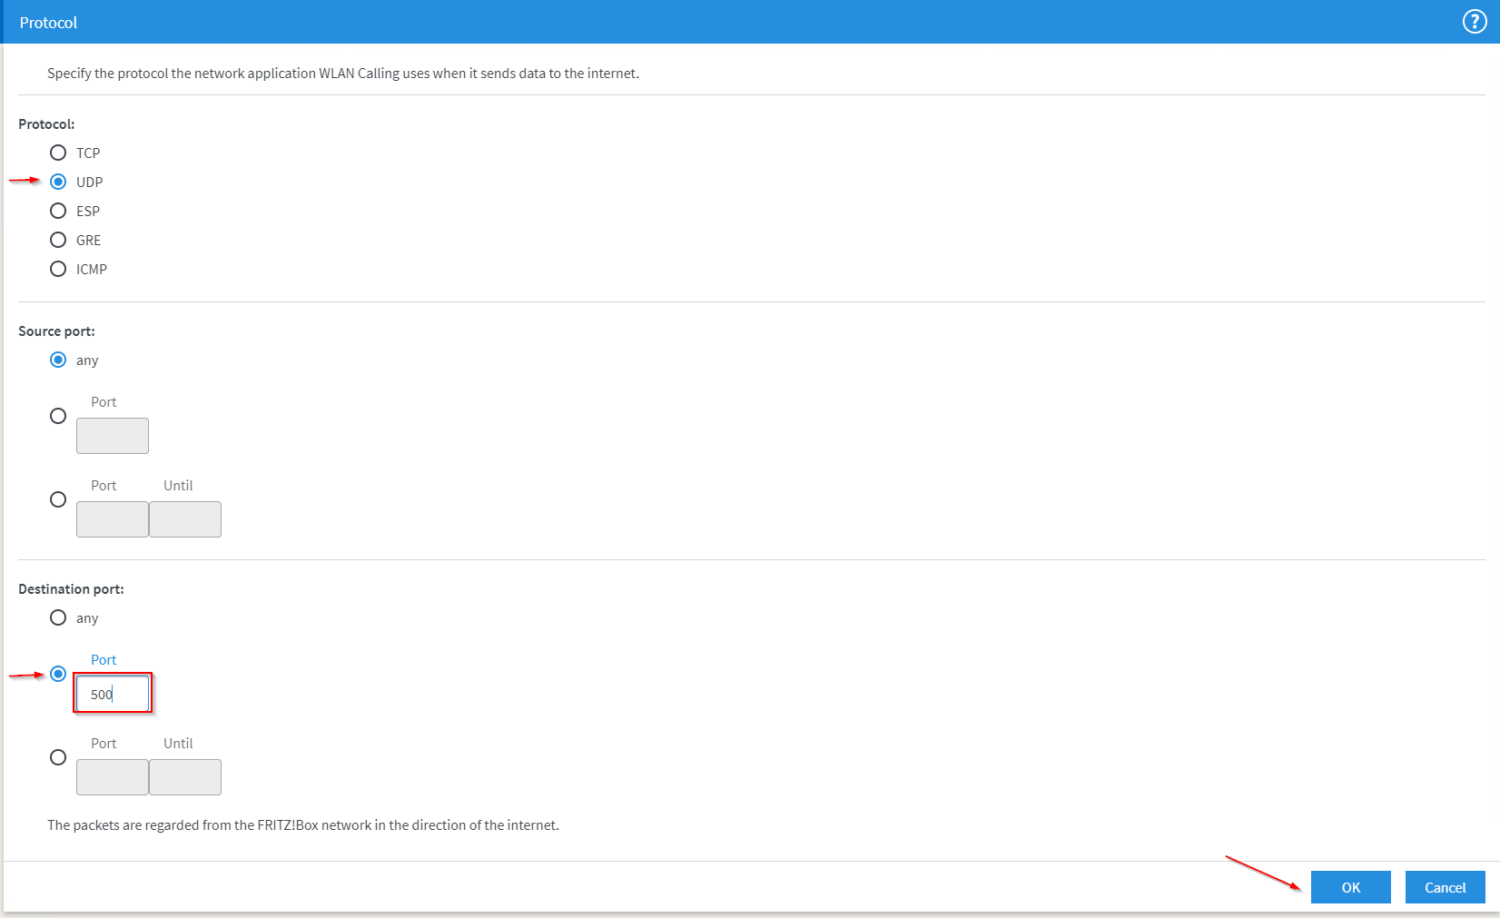Select the TCP protocol option
Screen dimensions: 1500x918
click(58, 153)
